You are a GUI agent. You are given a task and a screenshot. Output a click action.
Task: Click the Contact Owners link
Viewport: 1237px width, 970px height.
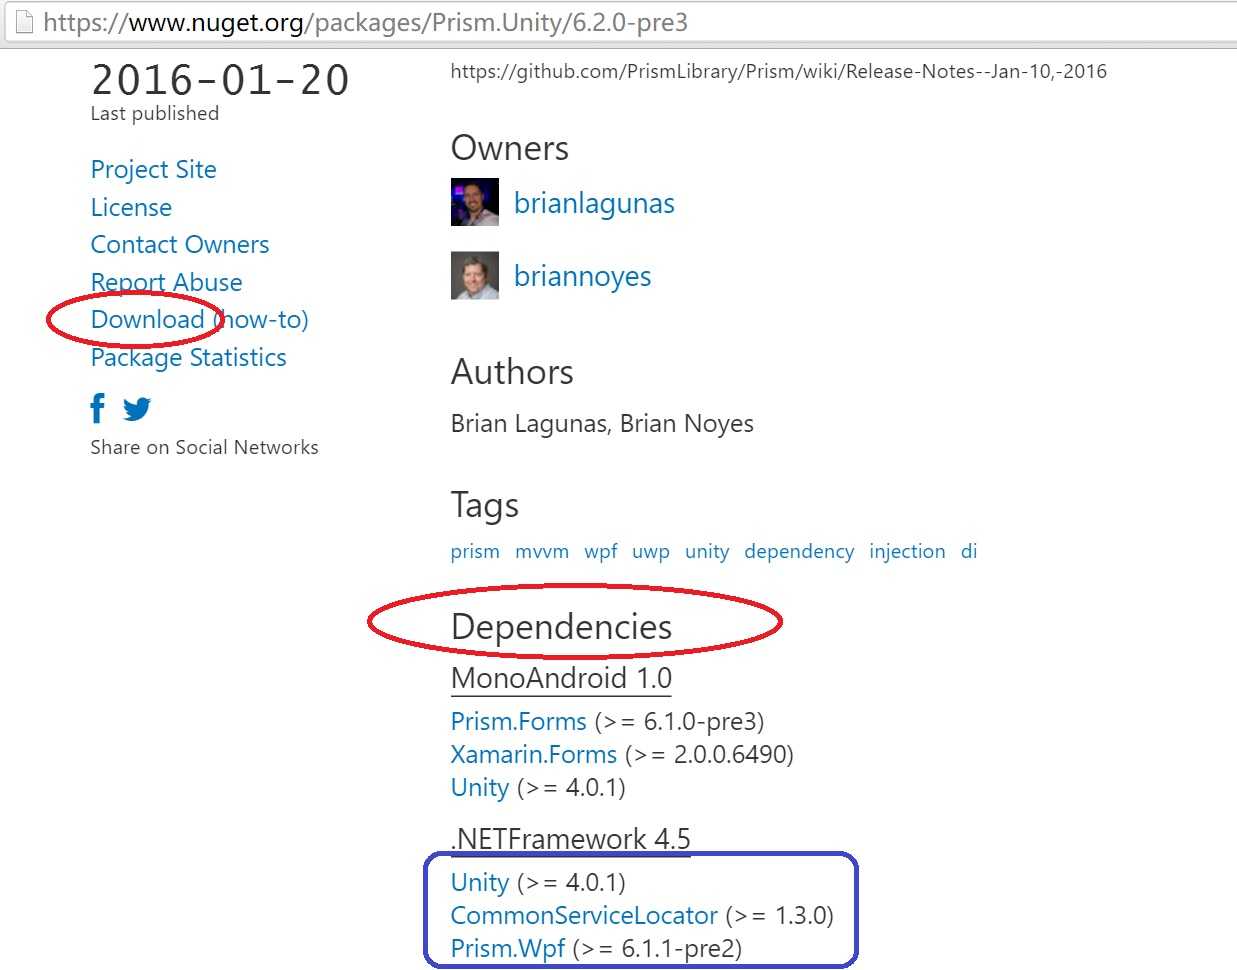click(x=180, y=244)
